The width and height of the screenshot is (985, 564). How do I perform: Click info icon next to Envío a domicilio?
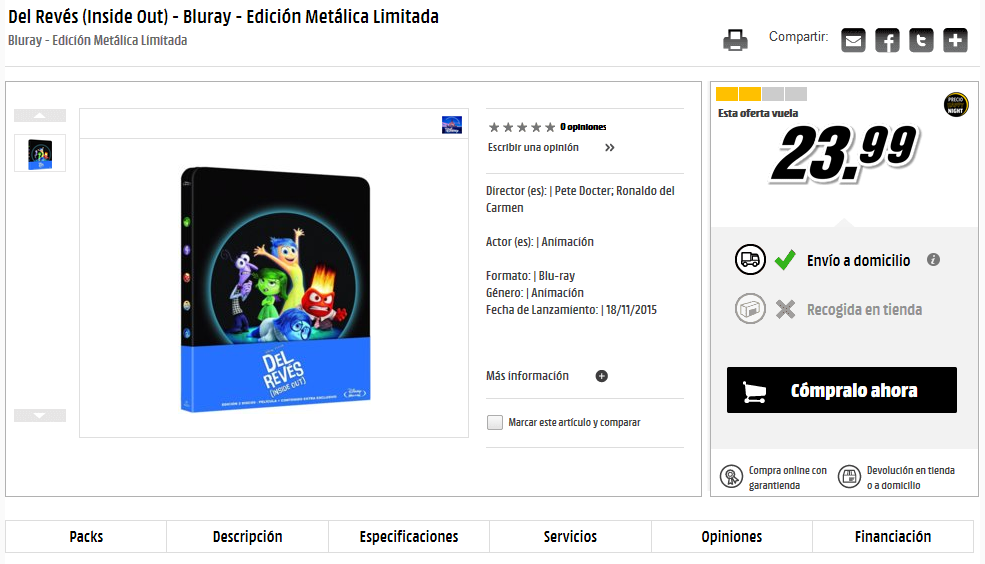[x=933, y=259]
